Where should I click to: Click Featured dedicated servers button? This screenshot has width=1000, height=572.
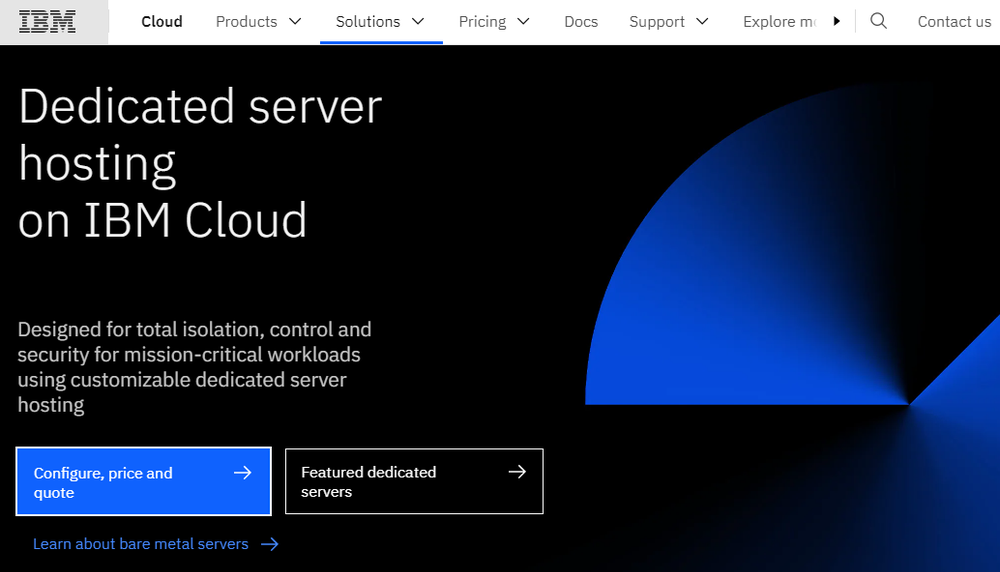click(414, 481)
